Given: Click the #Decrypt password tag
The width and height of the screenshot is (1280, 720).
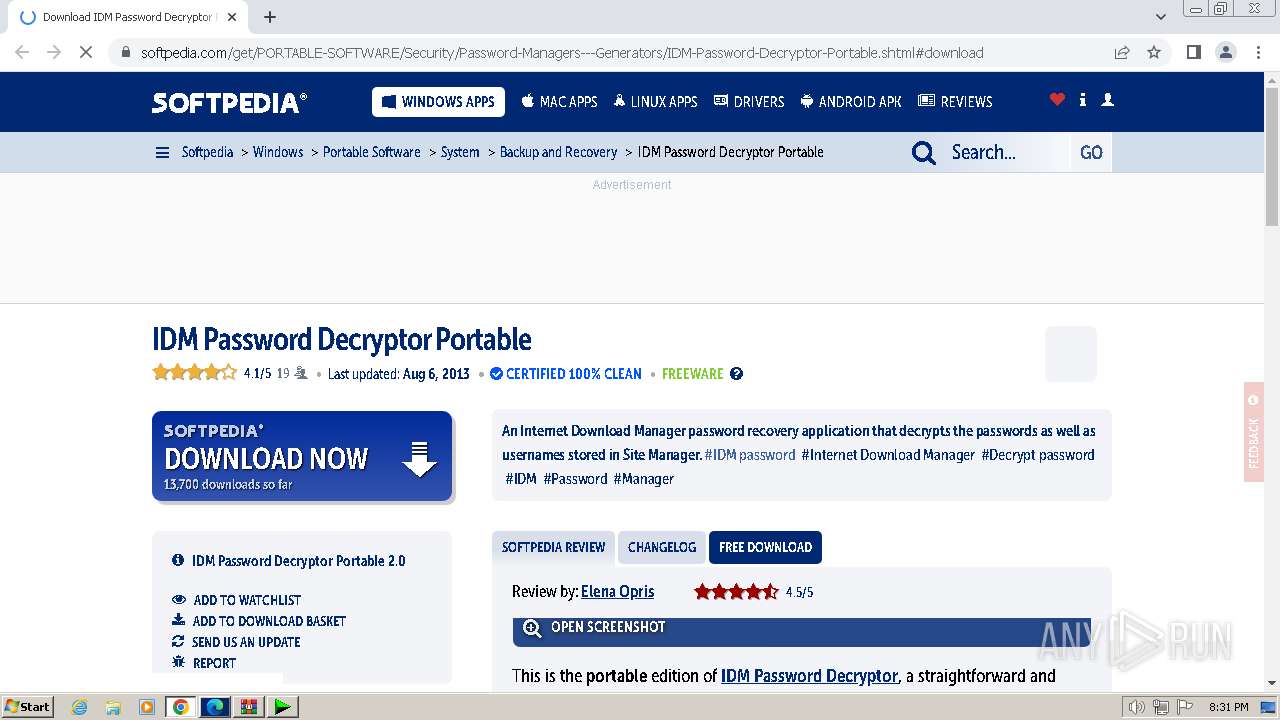Looking at the screenshot, I should click(x=1038, y=455).
